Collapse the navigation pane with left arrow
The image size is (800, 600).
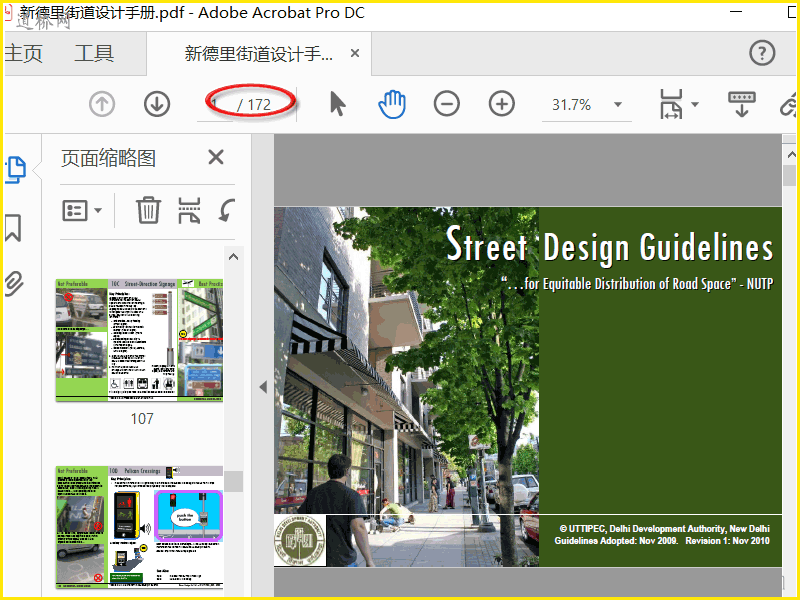pyautogui.click(x=263, y=387)
